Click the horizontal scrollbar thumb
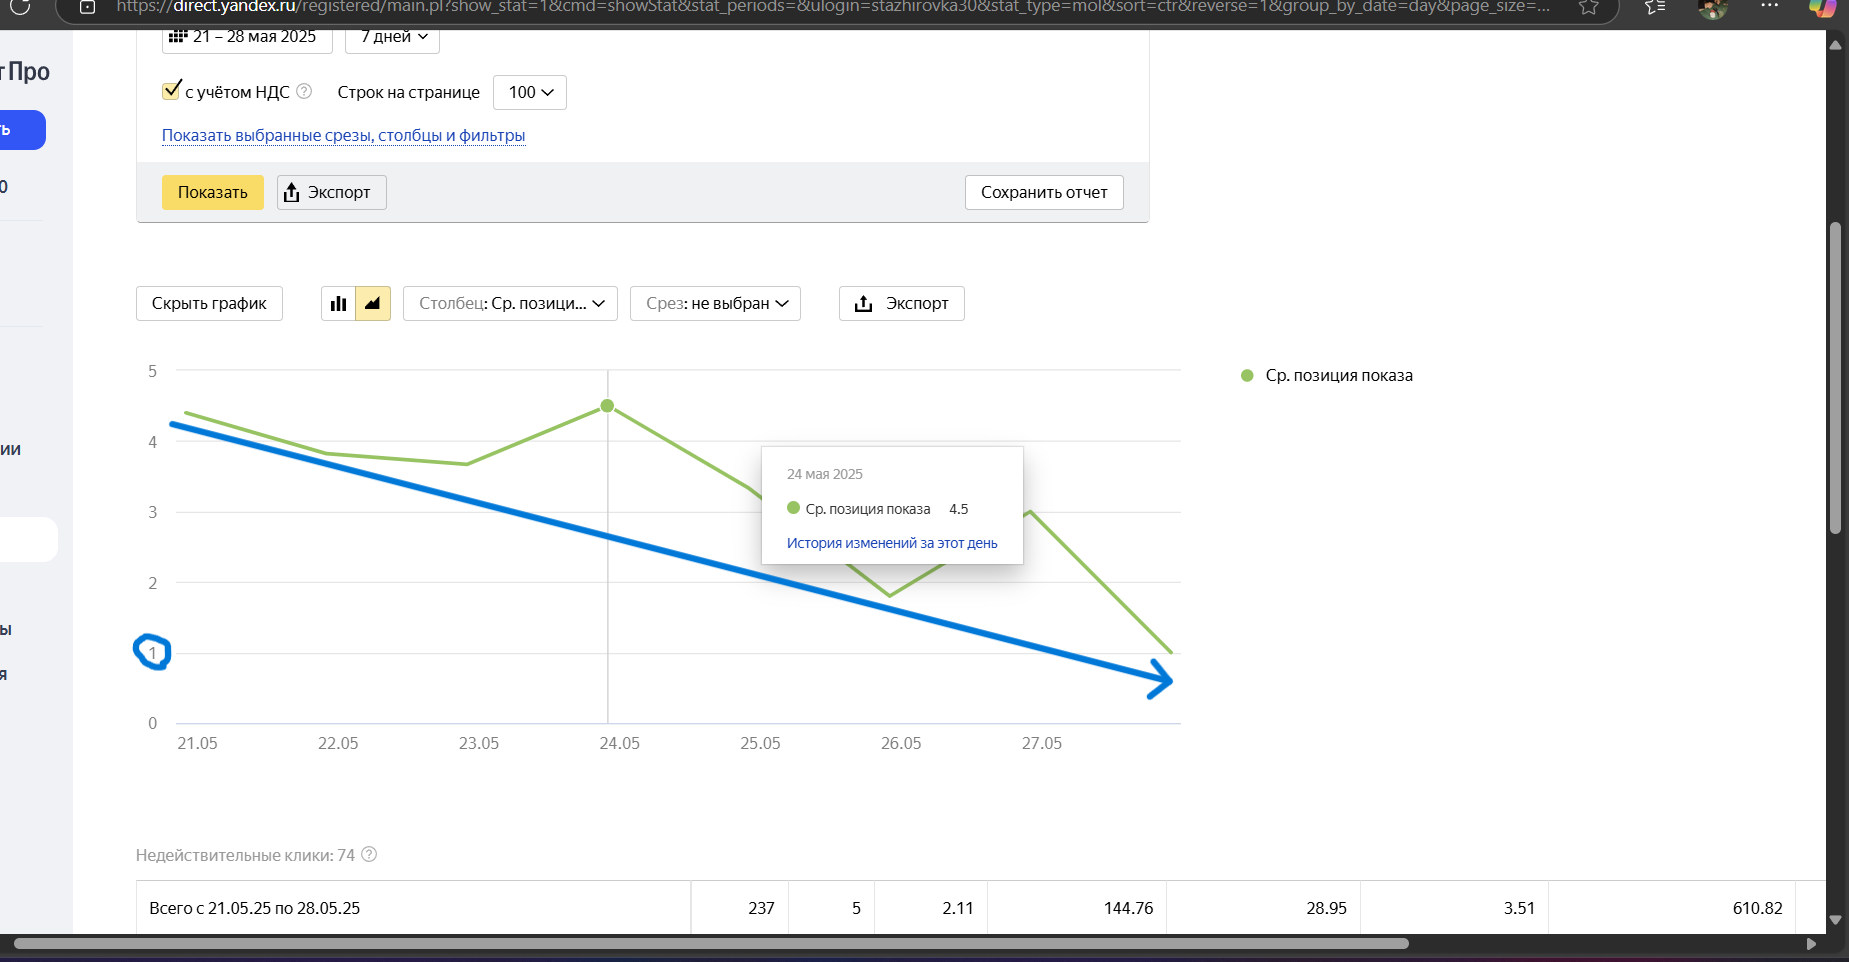The image size is (1849, 962). coord(711,944)
